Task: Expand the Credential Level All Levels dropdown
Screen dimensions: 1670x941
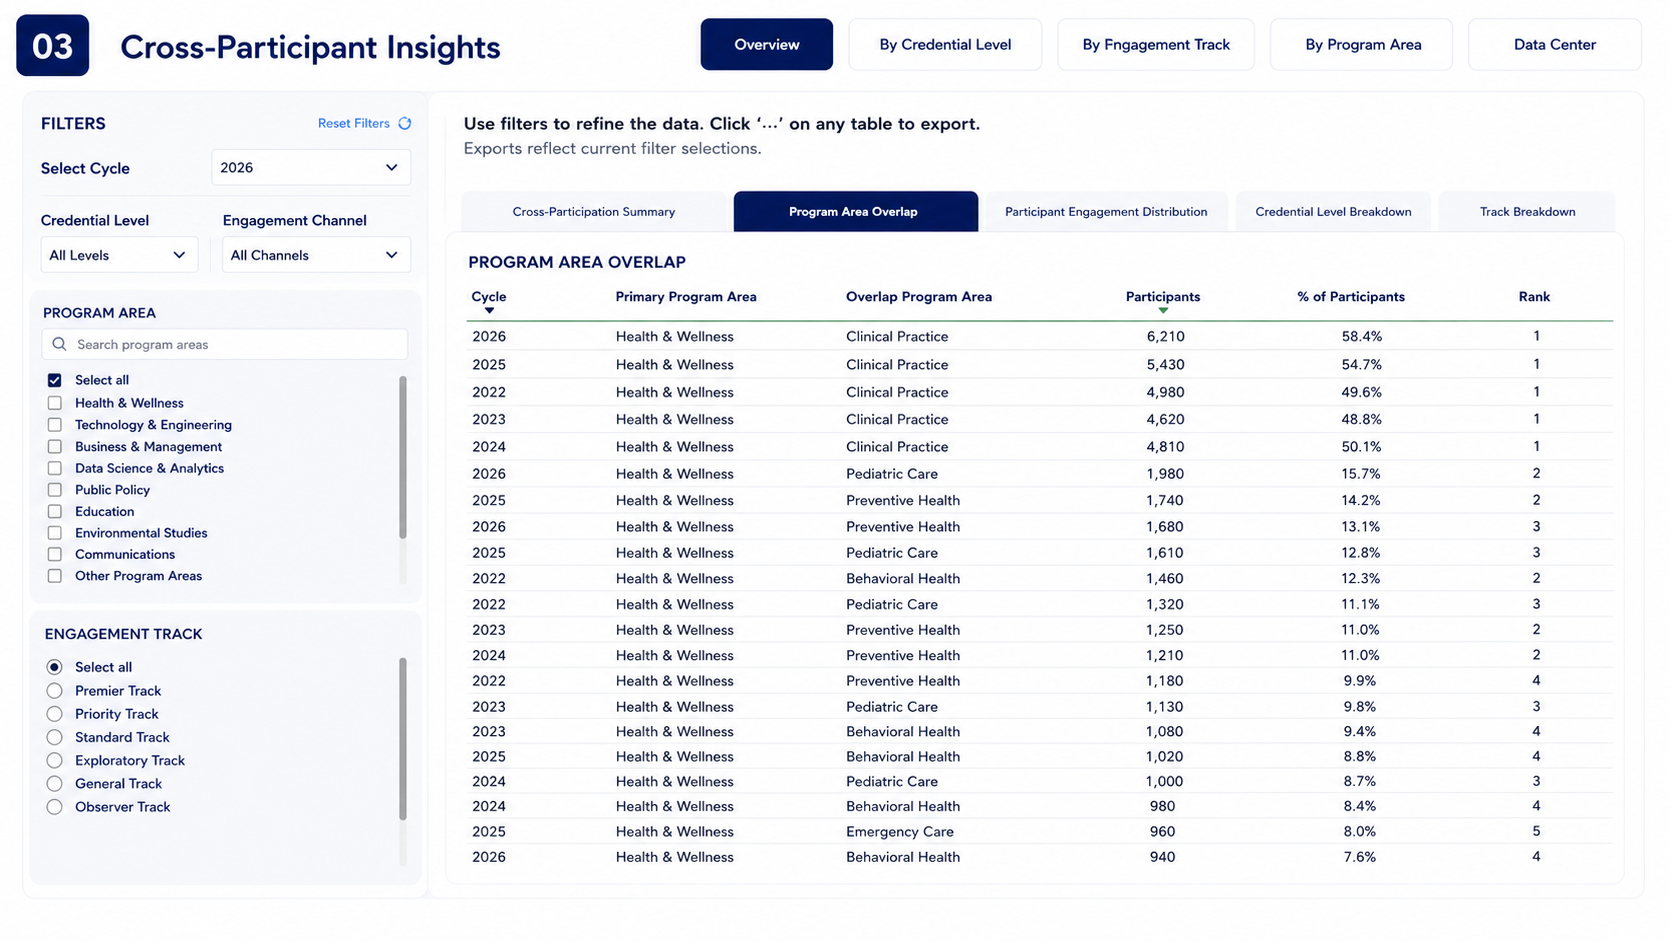Action: pos(119,255)
